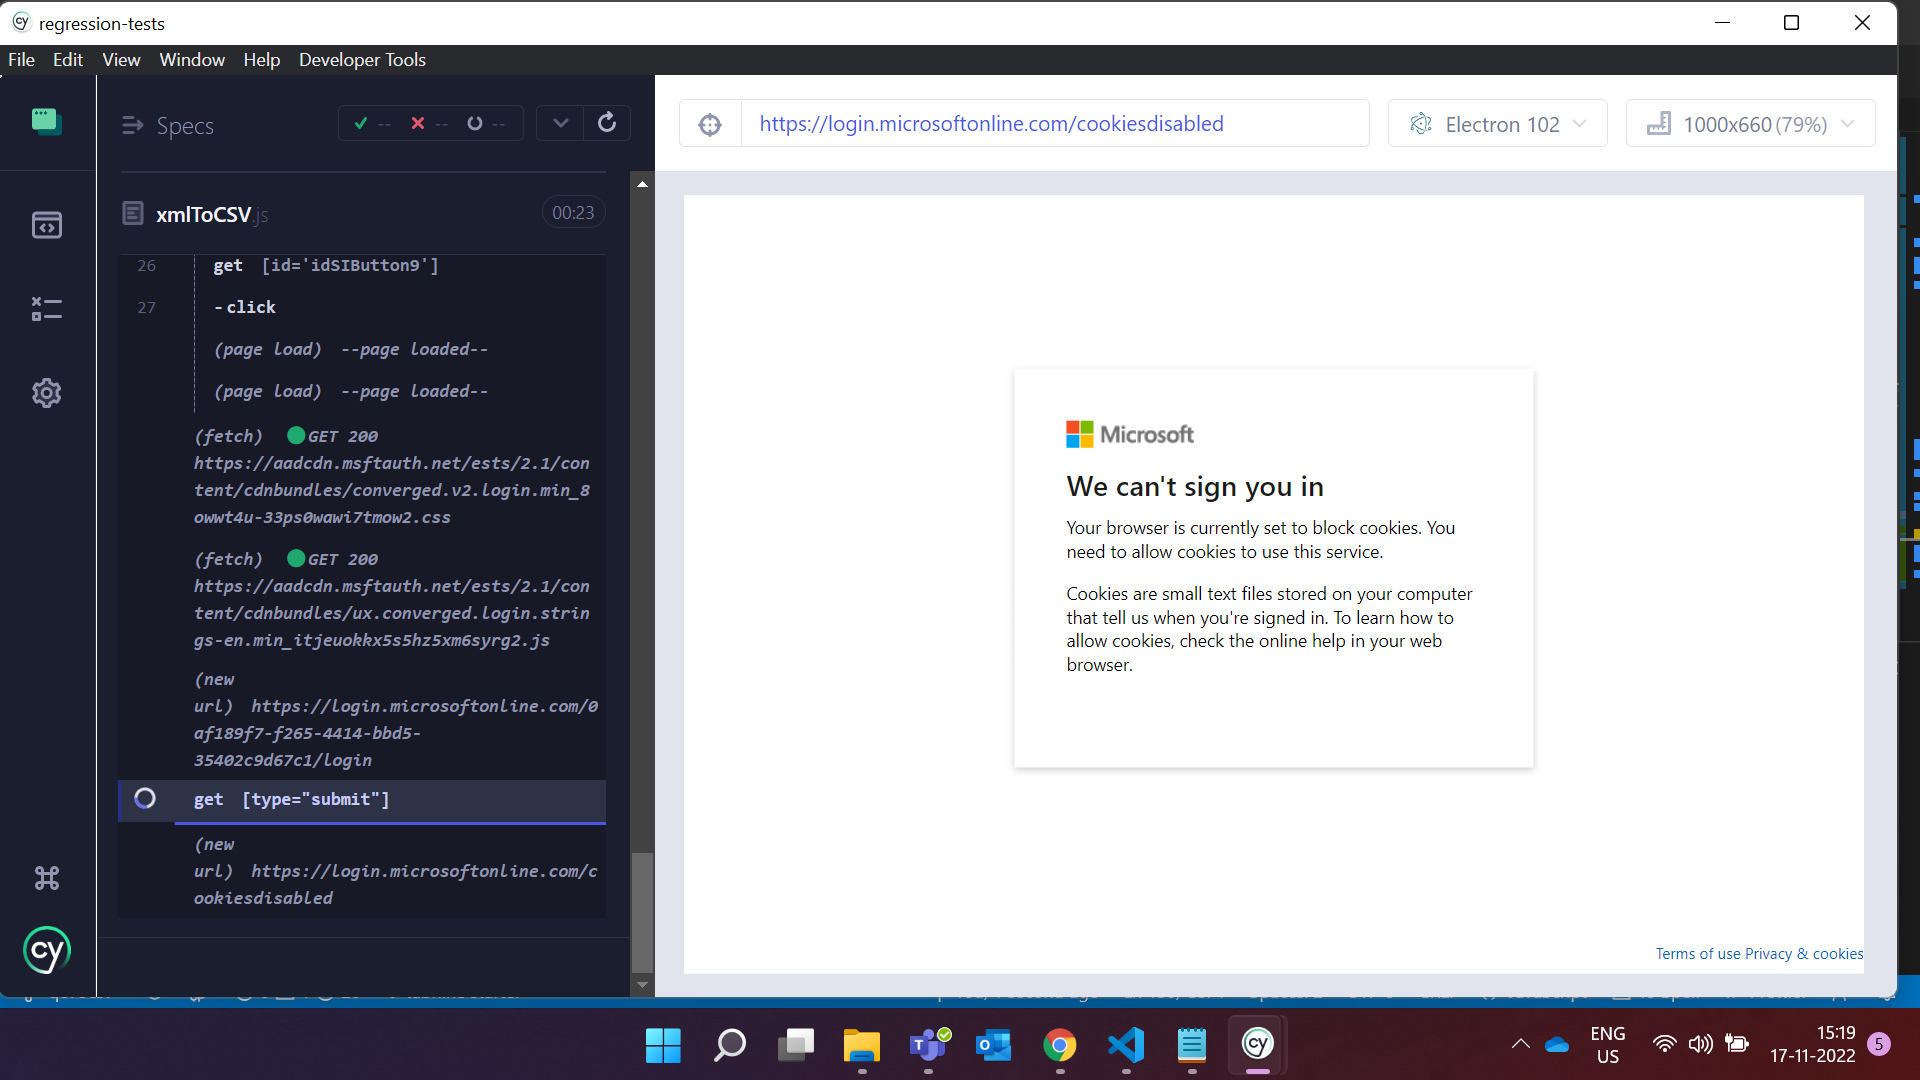Open battery status tray icon
The height and width of the screenshot is (1080, 1920).
[1737, 1044]
